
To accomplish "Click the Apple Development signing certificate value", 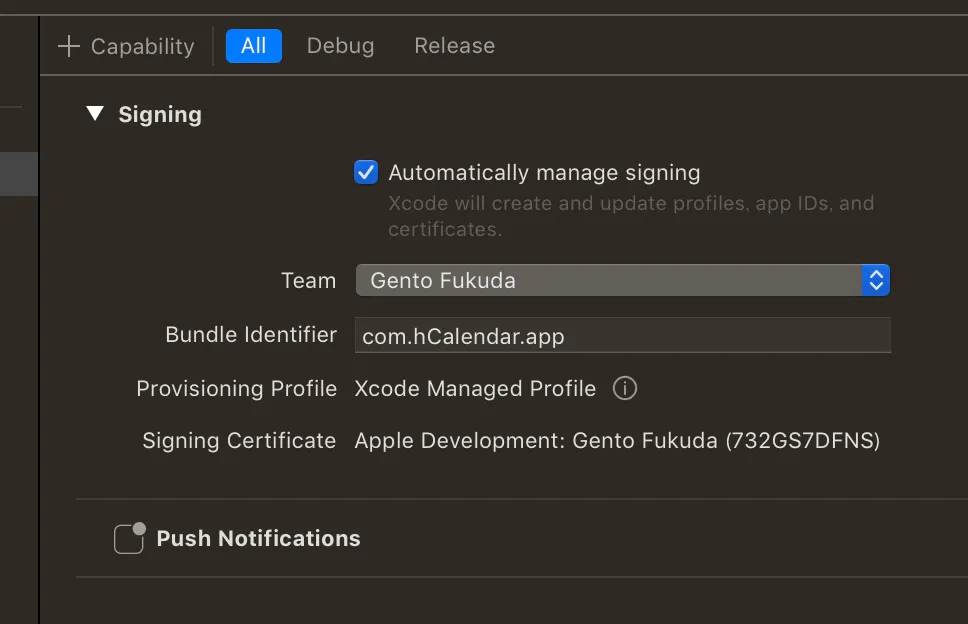I will (617, 441).
